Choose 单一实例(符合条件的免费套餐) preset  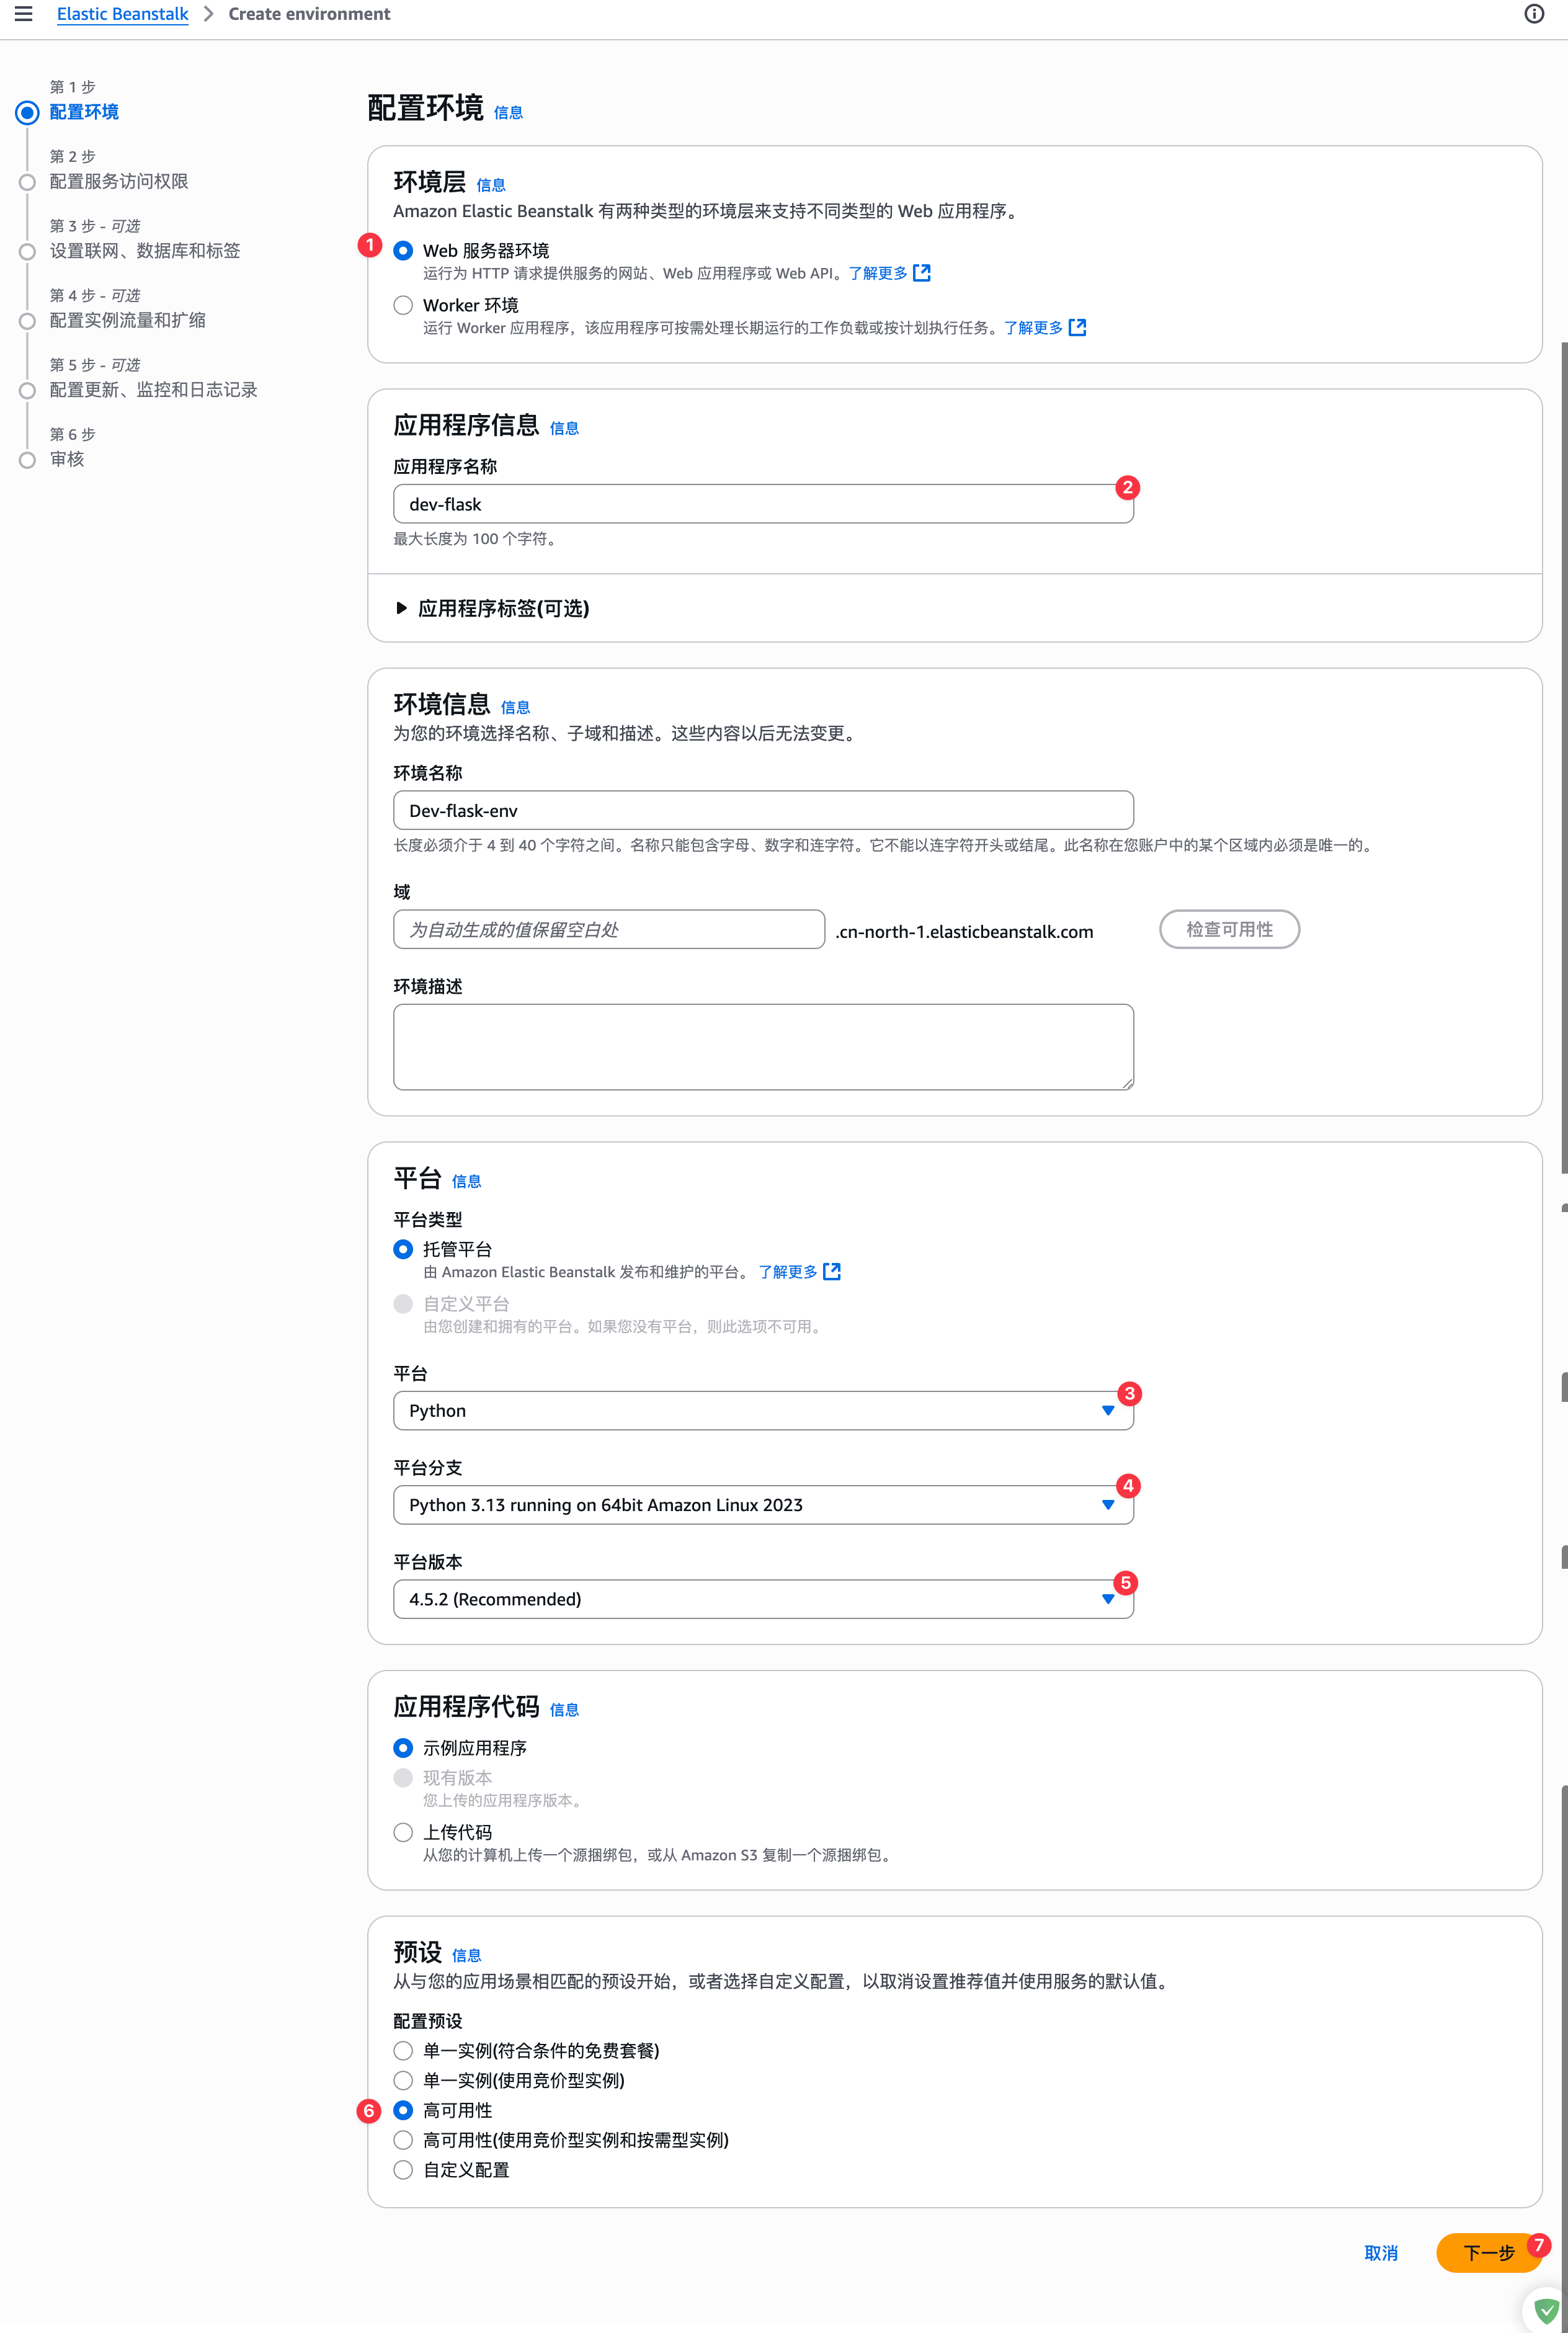pyautogui.click(x=403, y=2051)
